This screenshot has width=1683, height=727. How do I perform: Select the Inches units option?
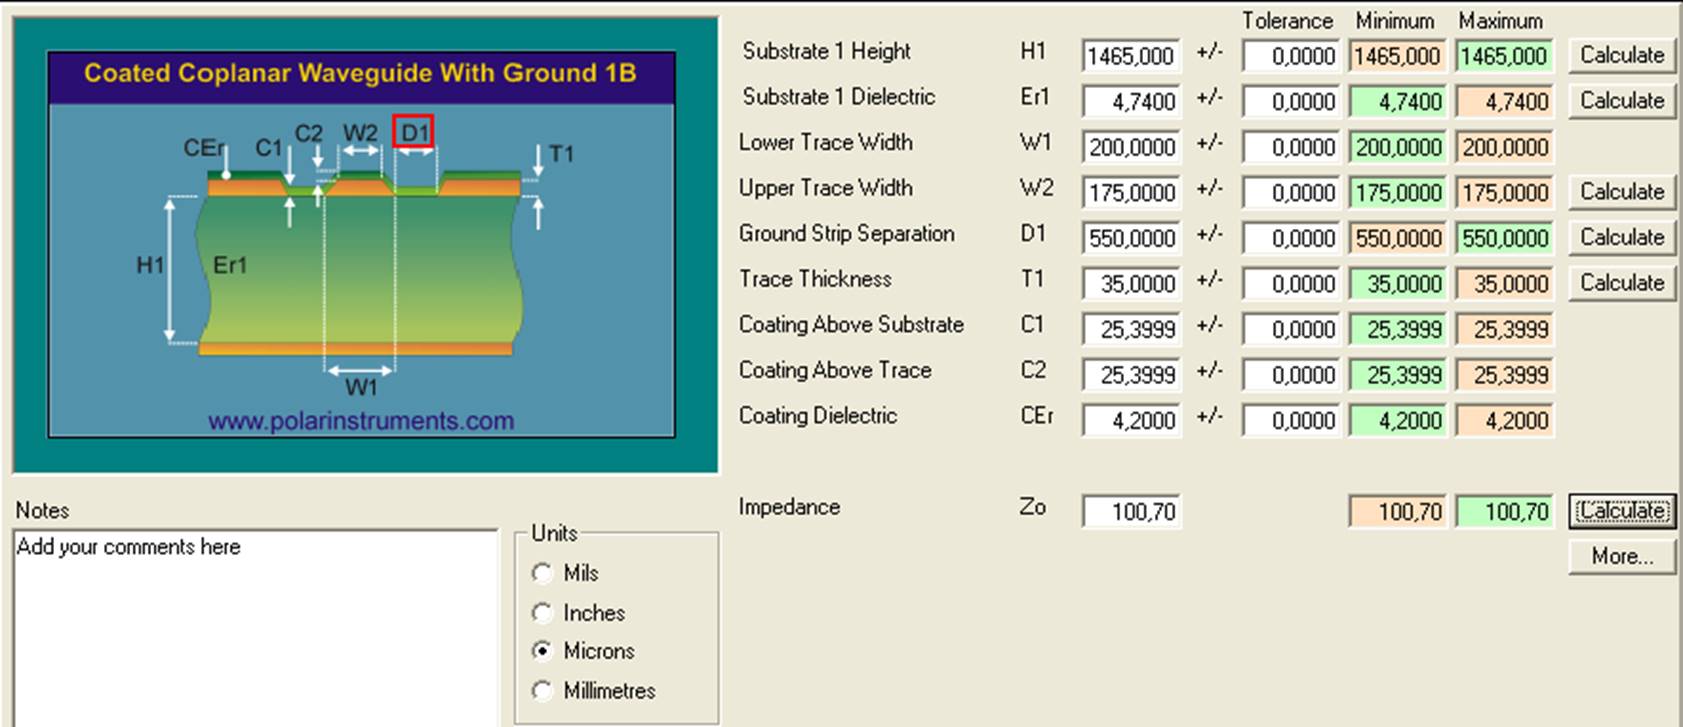point(543,613)
